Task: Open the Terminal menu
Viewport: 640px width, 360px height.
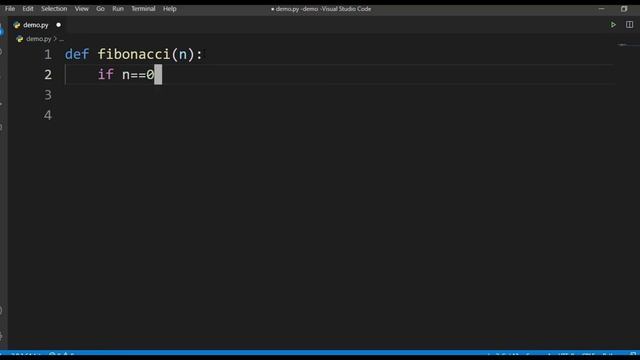Action: click(143, 9)
